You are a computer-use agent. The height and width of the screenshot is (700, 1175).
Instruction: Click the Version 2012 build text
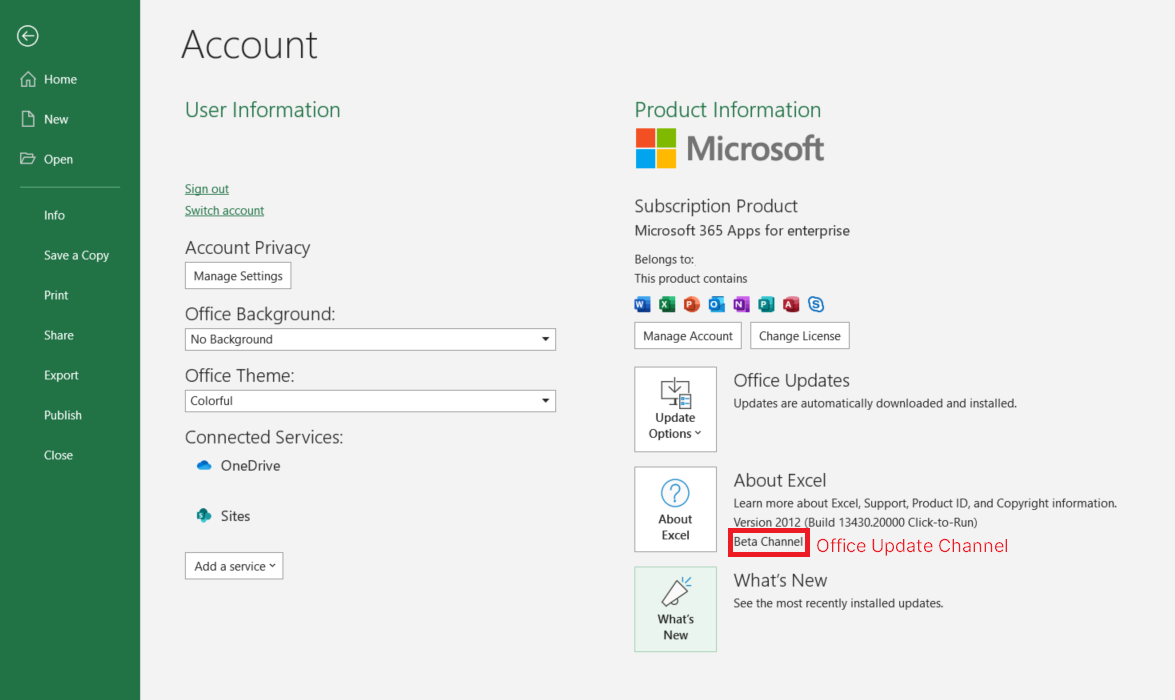pos(855,522)
